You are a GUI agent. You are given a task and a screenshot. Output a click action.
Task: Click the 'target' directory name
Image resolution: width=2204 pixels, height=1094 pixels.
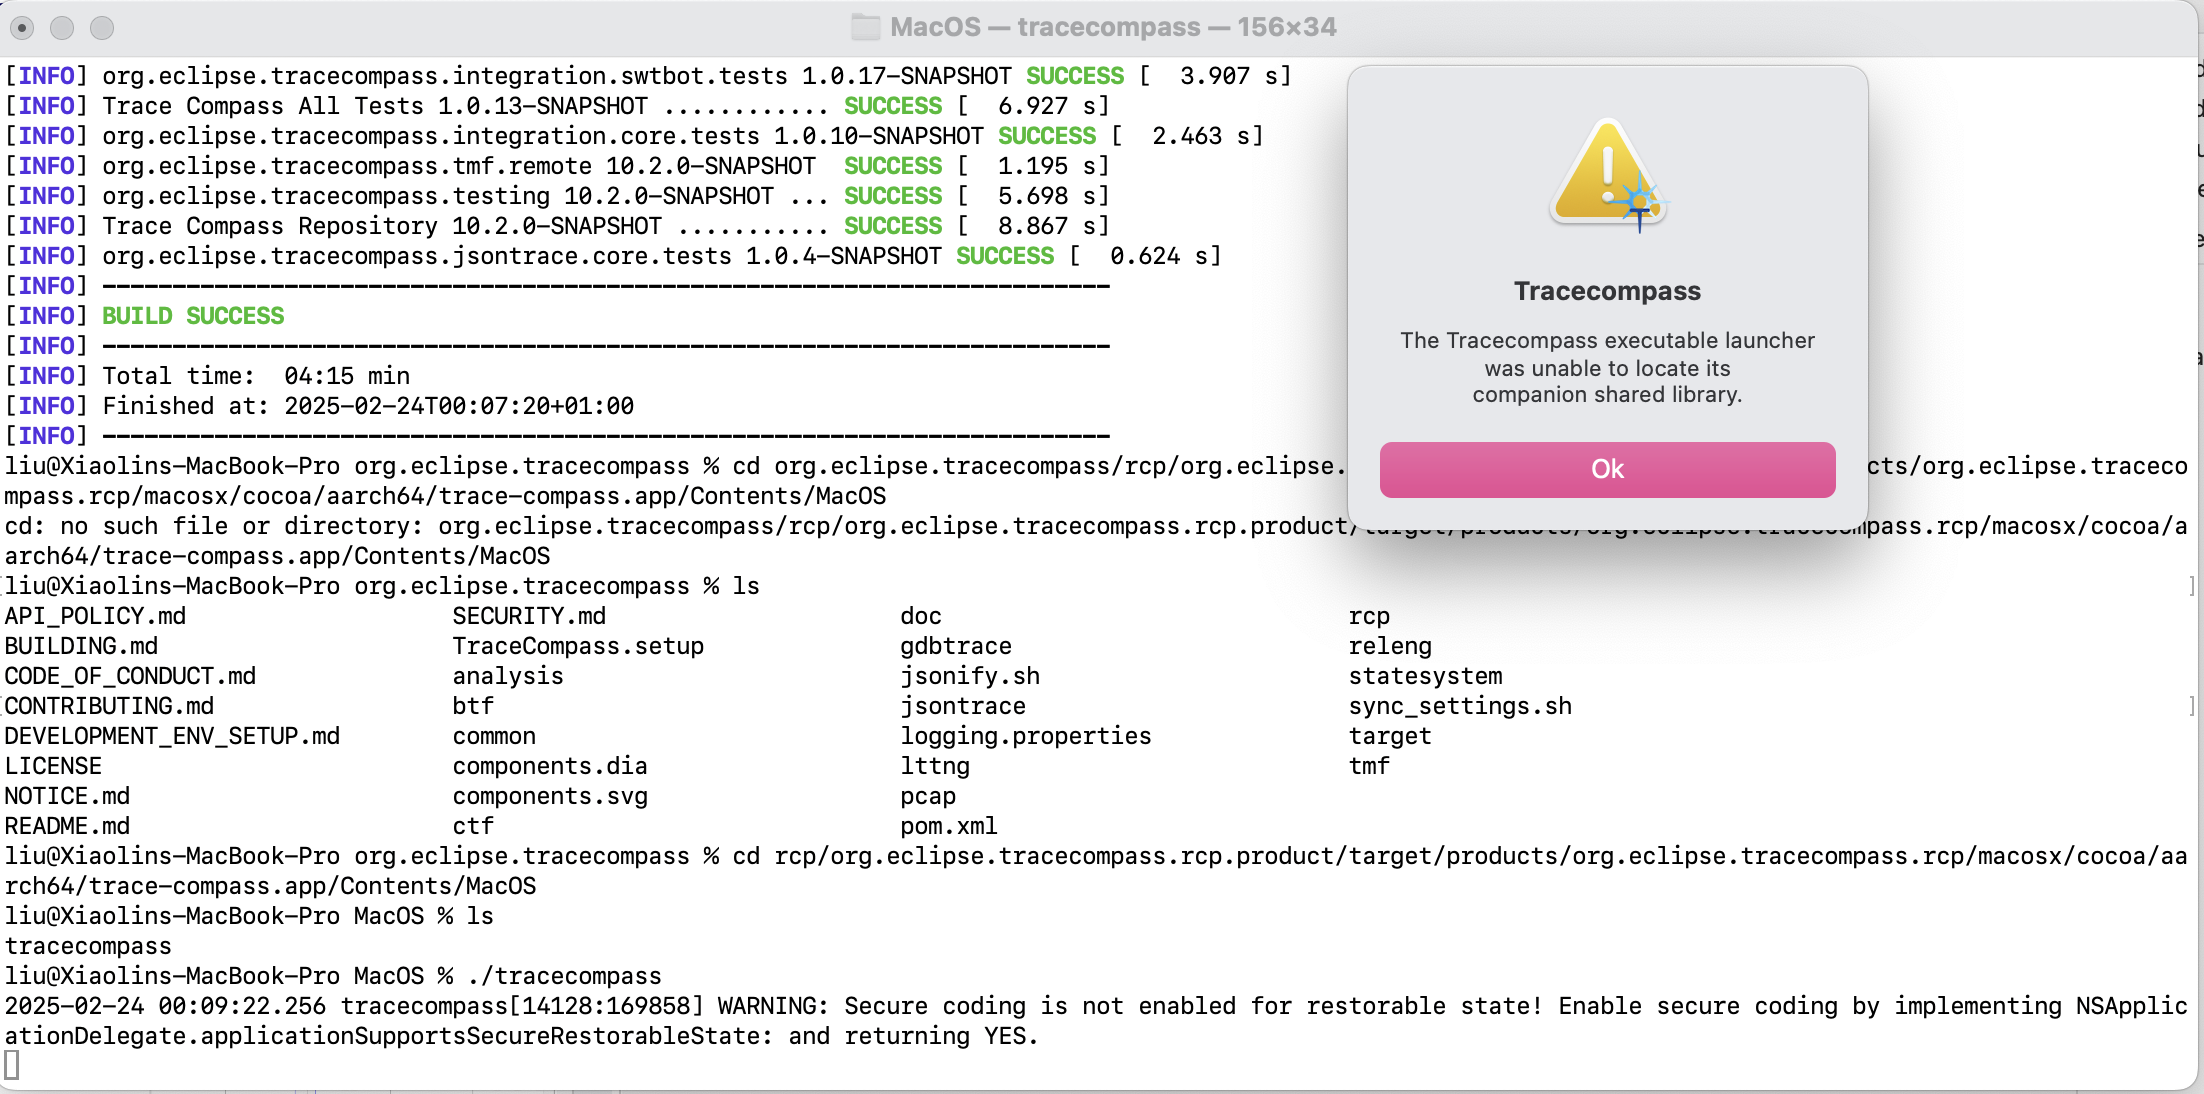point(1390,736)
